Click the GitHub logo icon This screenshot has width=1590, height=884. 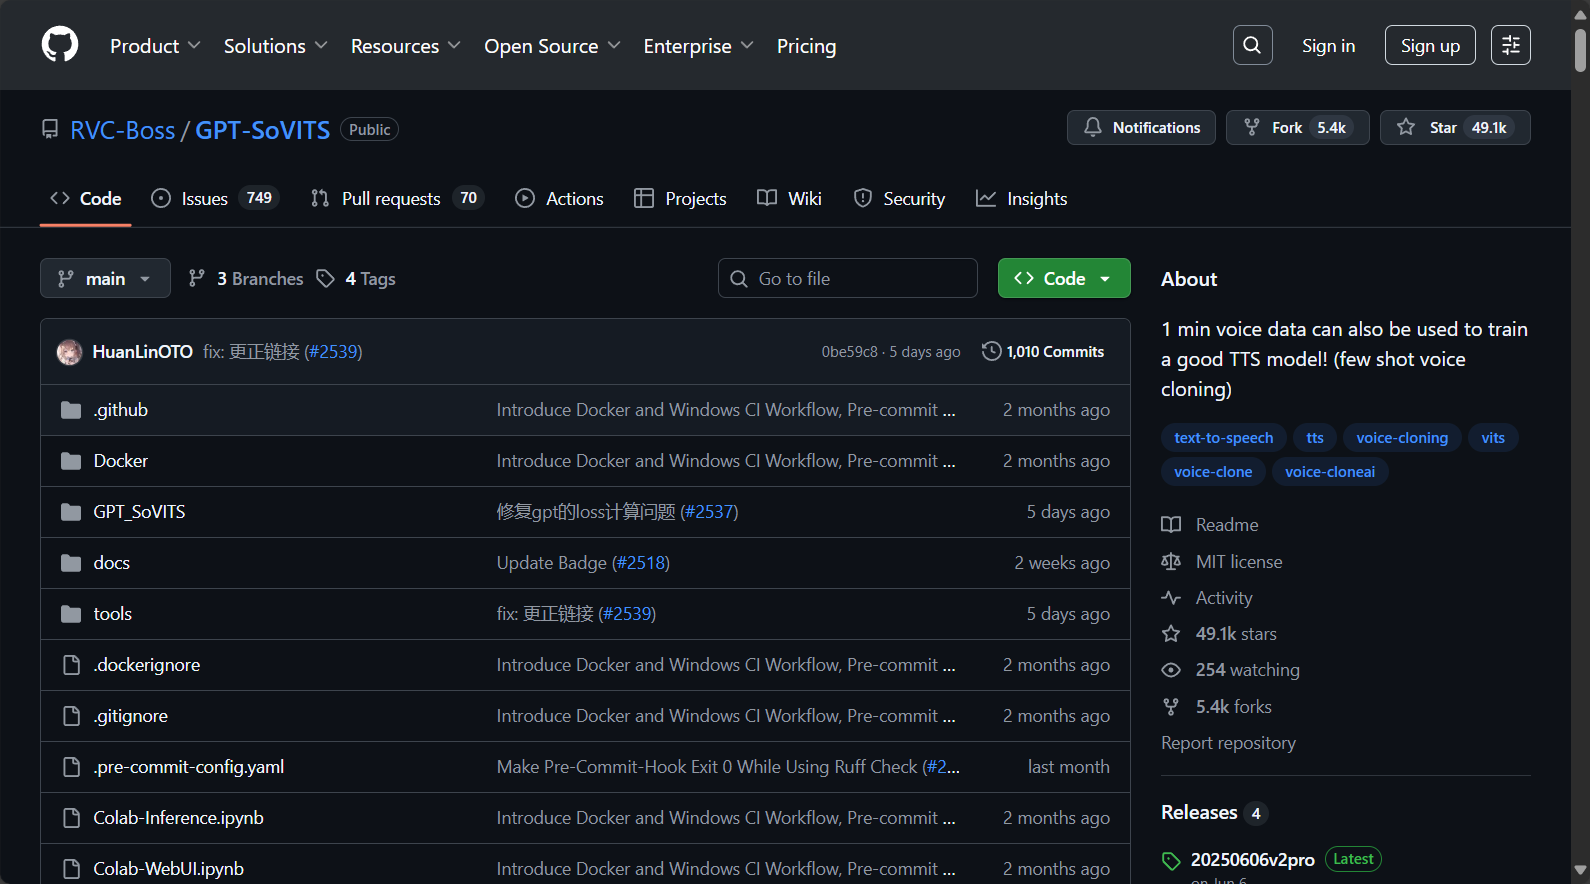(x=60, y=45)
